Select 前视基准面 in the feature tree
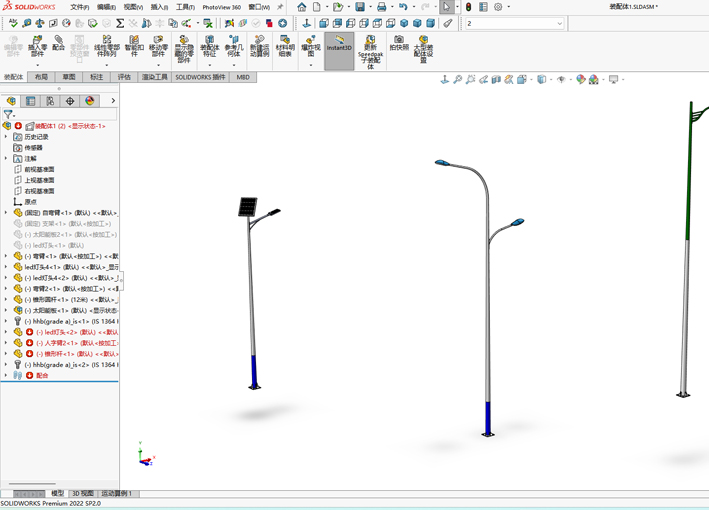The height and width of the screenshot is (510, 709). pyautogui.click(x=39, y=169)
